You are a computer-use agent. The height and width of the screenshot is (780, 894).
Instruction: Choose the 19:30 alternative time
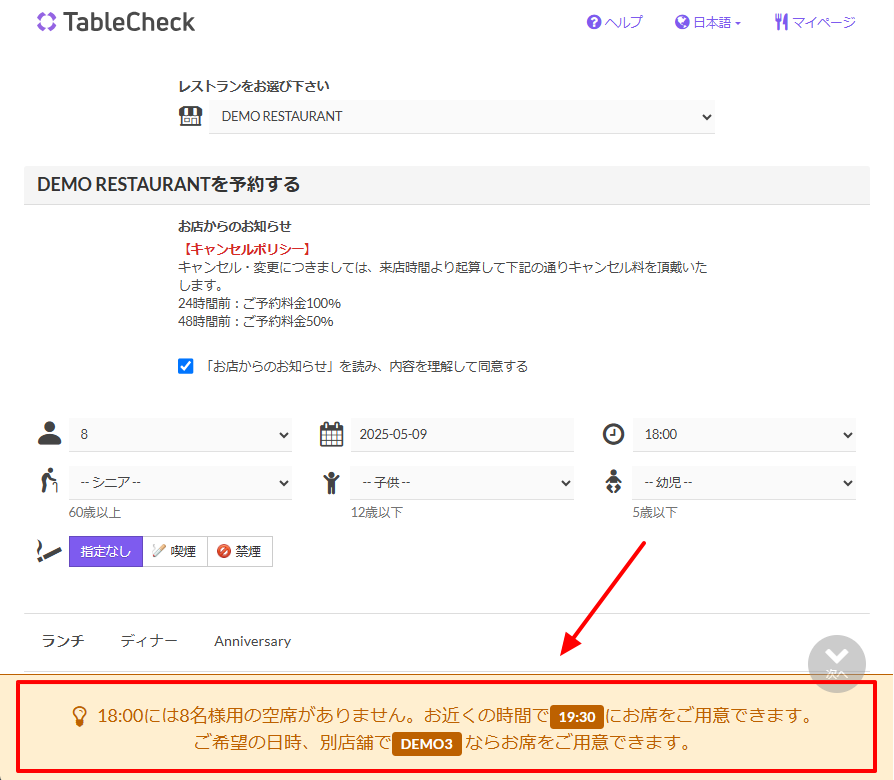tap(576, 717)
